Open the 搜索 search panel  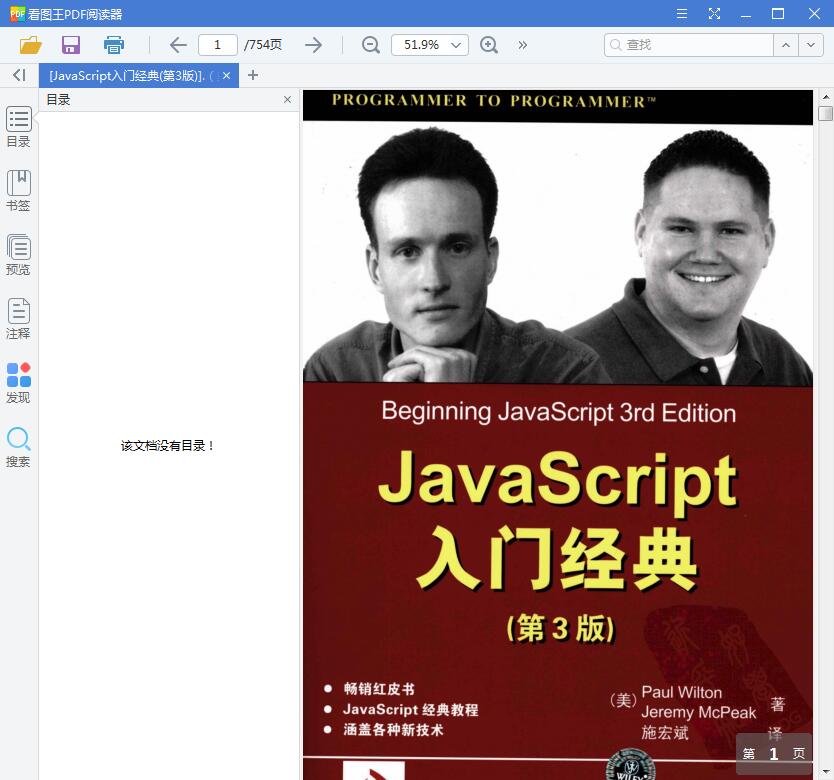click(x=19, y=447)
